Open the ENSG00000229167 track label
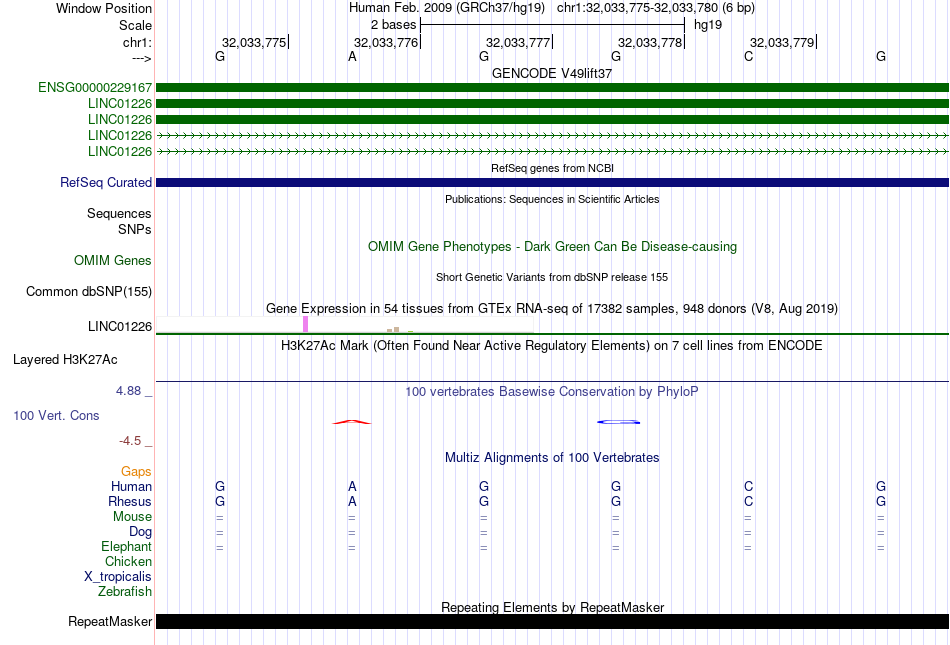 coord(95,87)
